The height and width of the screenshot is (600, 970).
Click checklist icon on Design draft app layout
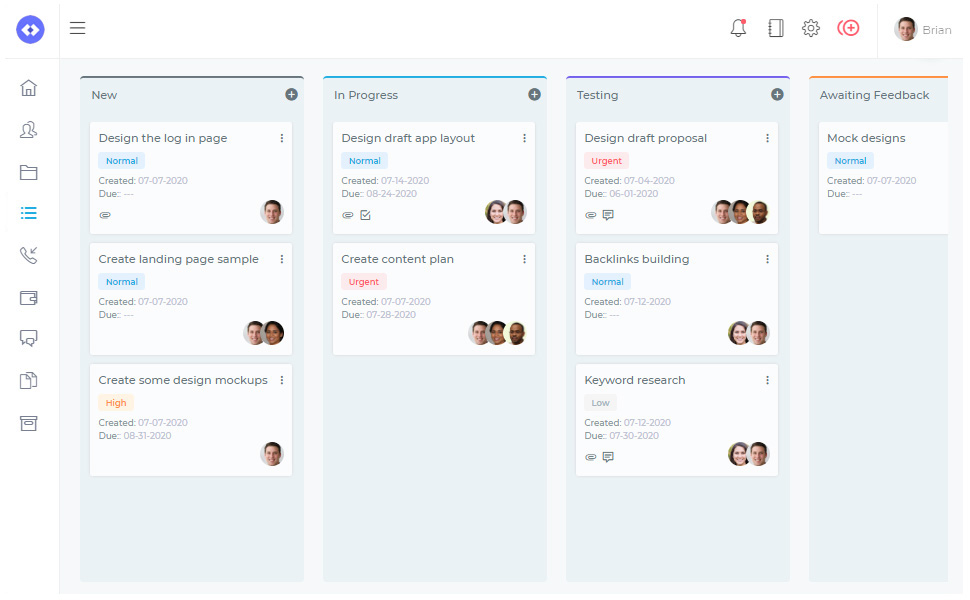click(x=366, y=215)
